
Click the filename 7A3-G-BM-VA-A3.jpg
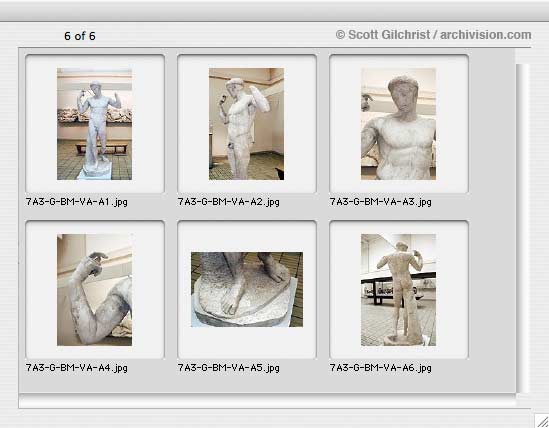point(381,202)
